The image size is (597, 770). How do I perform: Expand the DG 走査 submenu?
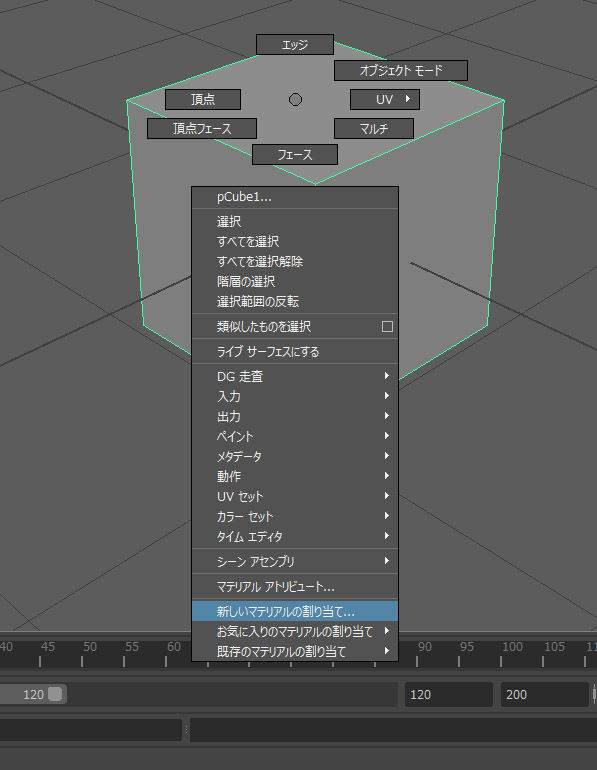pyautogui.click(x=295, y=377)
